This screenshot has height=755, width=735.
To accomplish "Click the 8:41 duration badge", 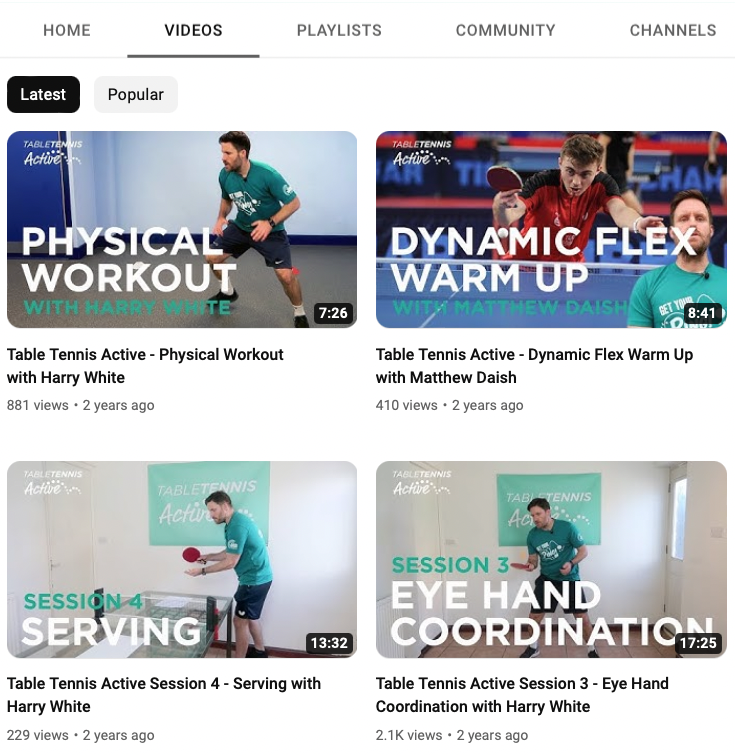I will coord(702,313).
